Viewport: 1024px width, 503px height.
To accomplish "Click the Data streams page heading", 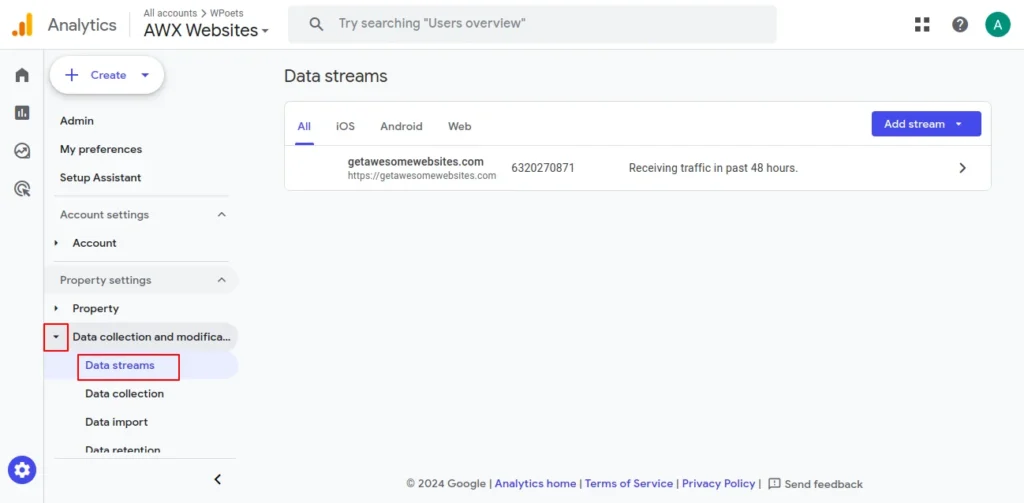I will coord(336,76).
